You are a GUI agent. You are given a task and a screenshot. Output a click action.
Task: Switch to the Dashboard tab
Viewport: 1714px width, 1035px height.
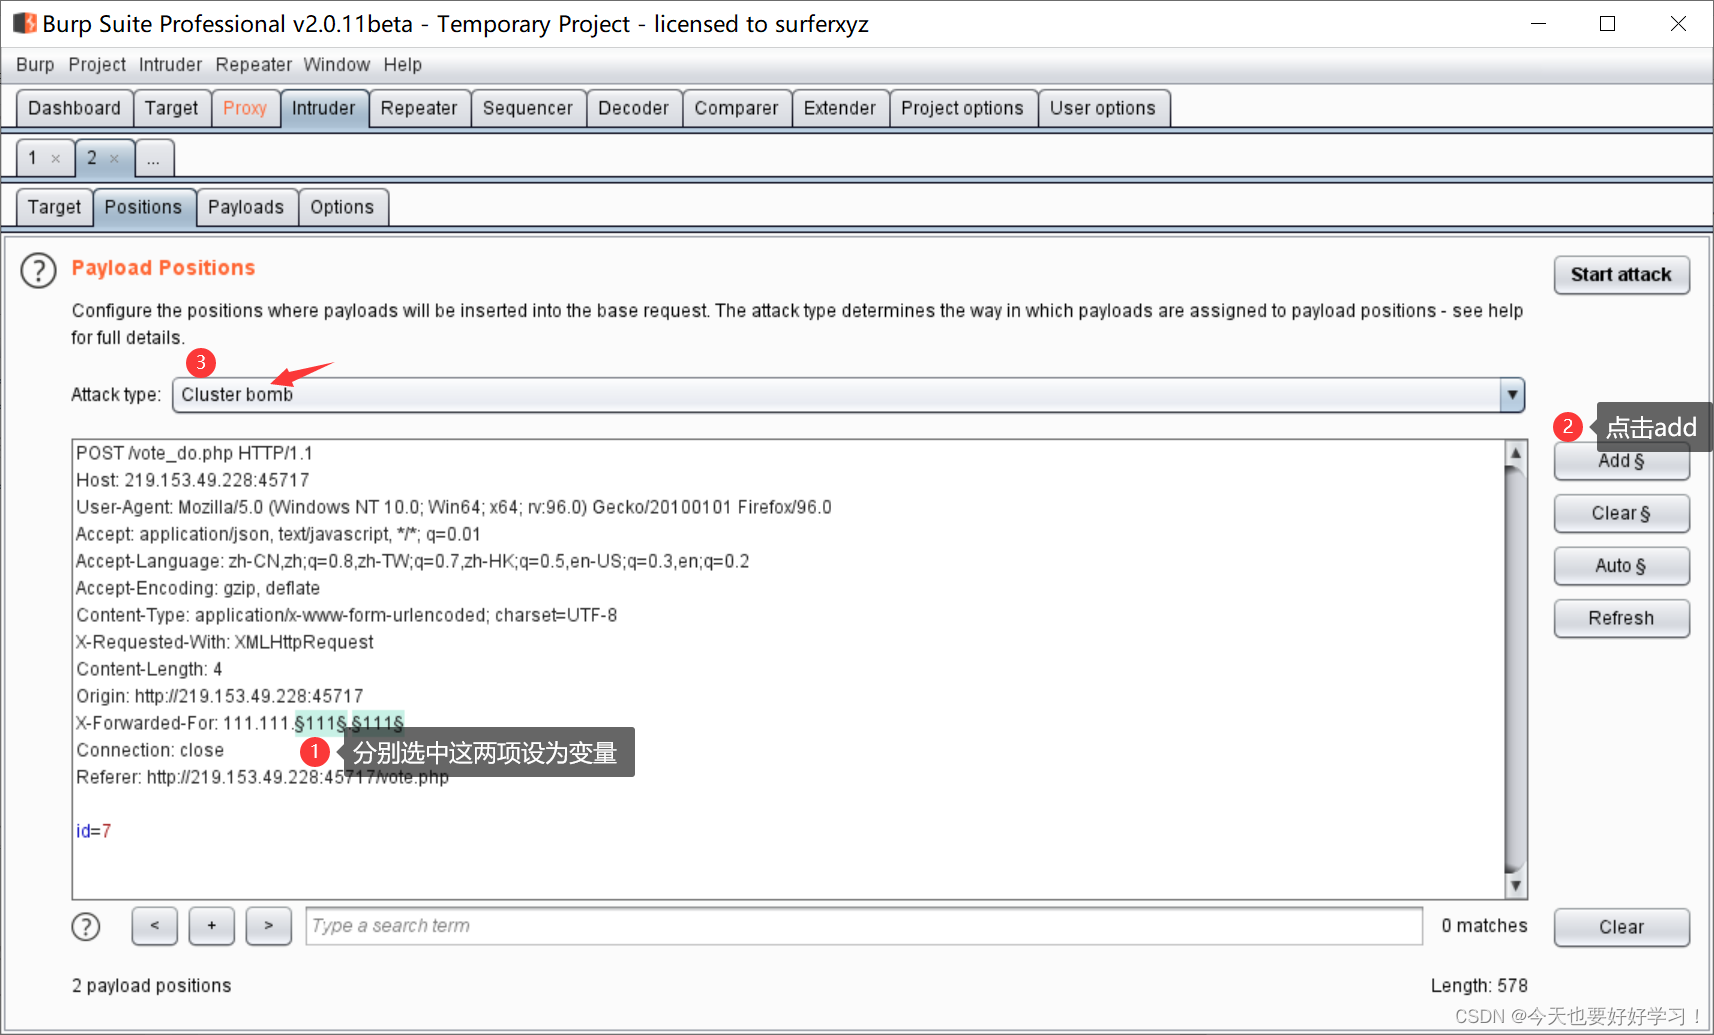pyautogui.click(x=74, y=108)
